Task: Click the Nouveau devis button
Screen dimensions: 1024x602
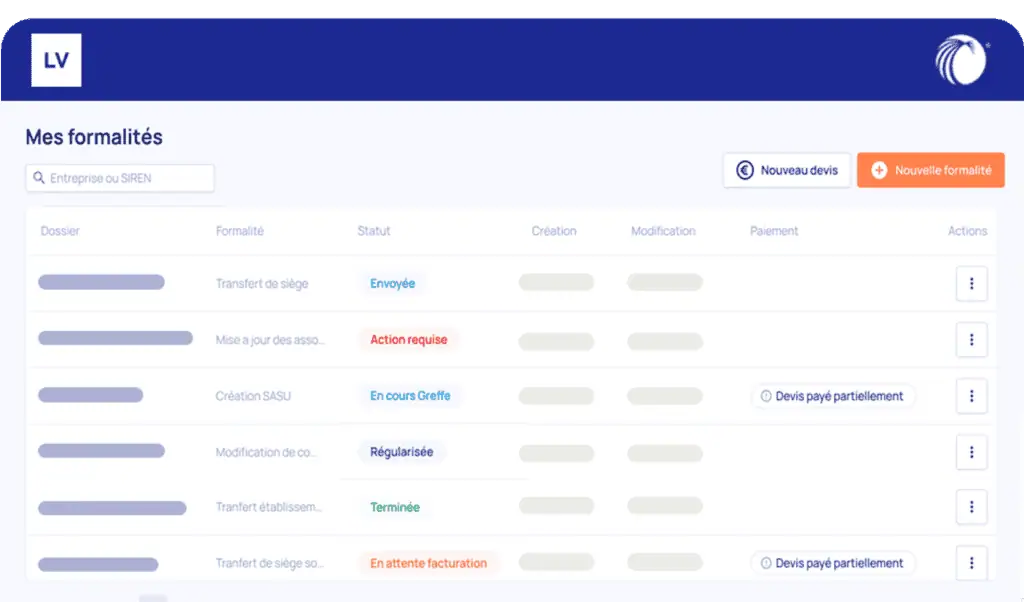Action: coord(787,170)
